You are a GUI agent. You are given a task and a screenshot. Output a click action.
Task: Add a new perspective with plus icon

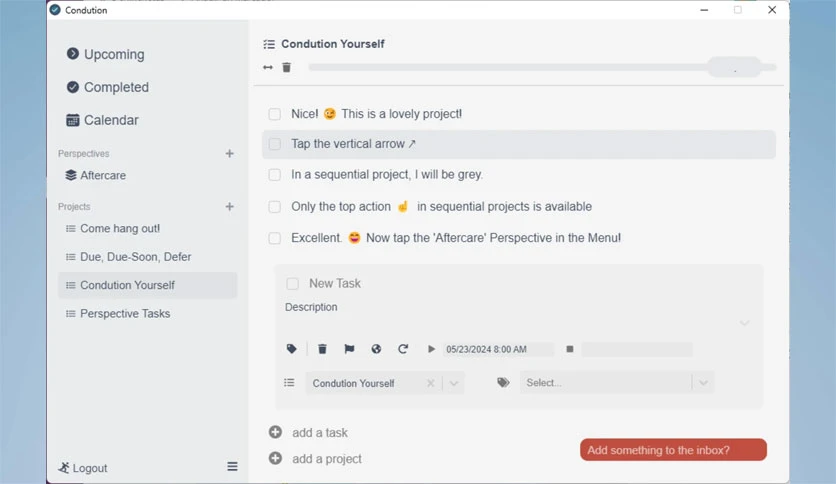coord(229,154)
